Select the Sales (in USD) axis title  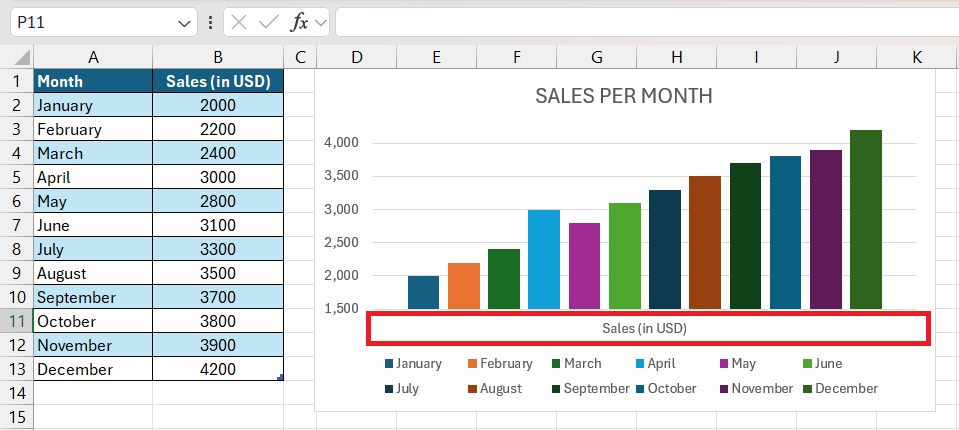645,328
